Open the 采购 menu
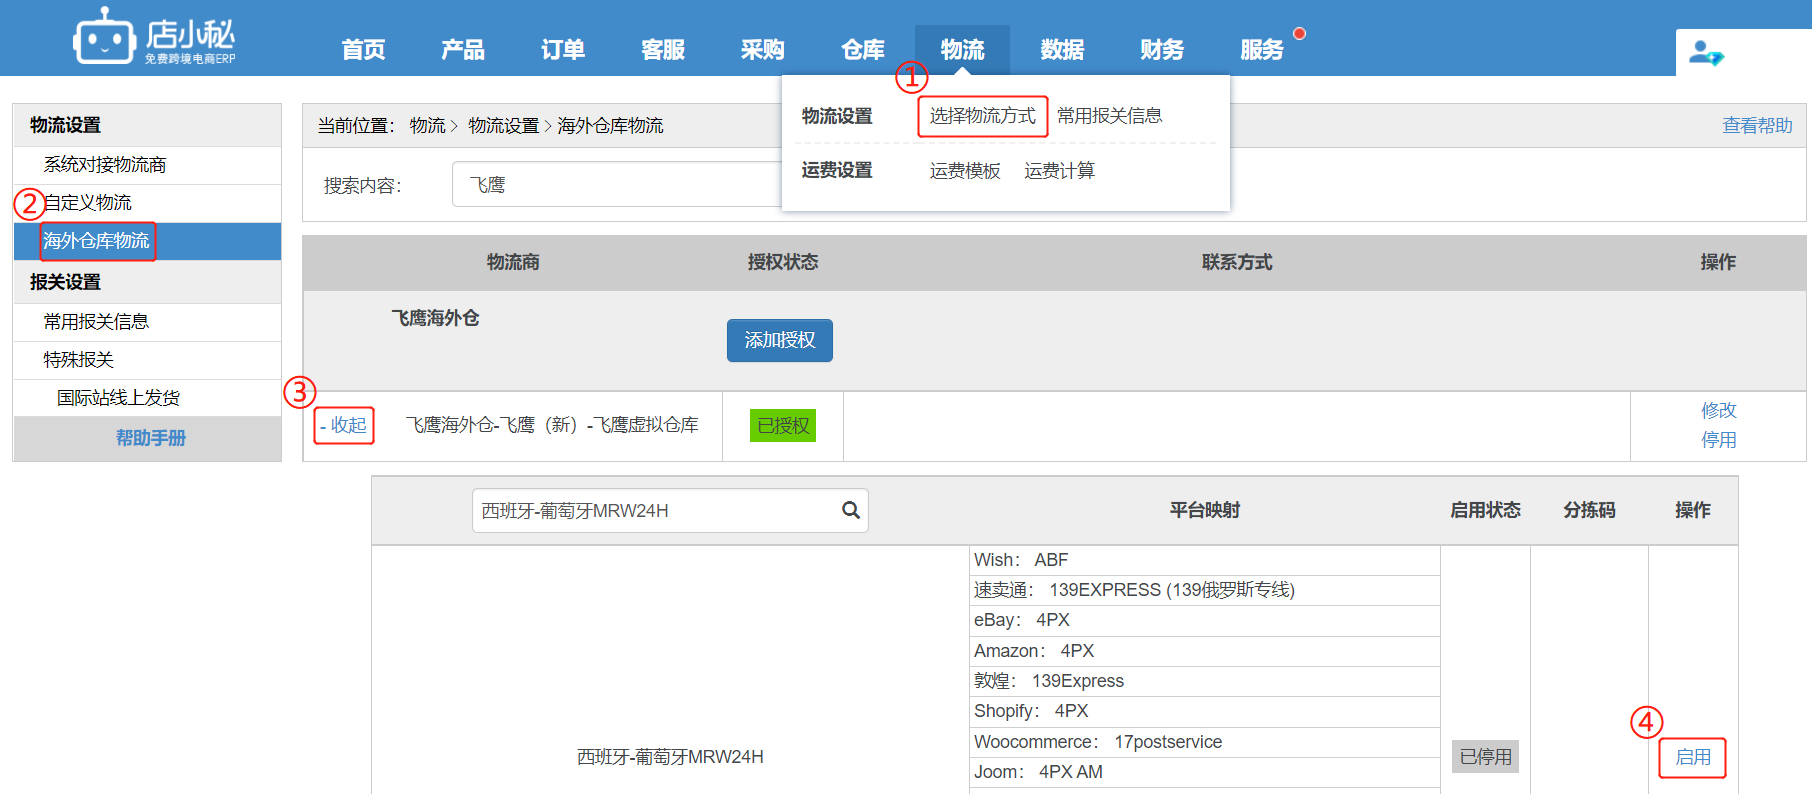The height and width of the screenshot is (794, 1812). tap(763, 50)
